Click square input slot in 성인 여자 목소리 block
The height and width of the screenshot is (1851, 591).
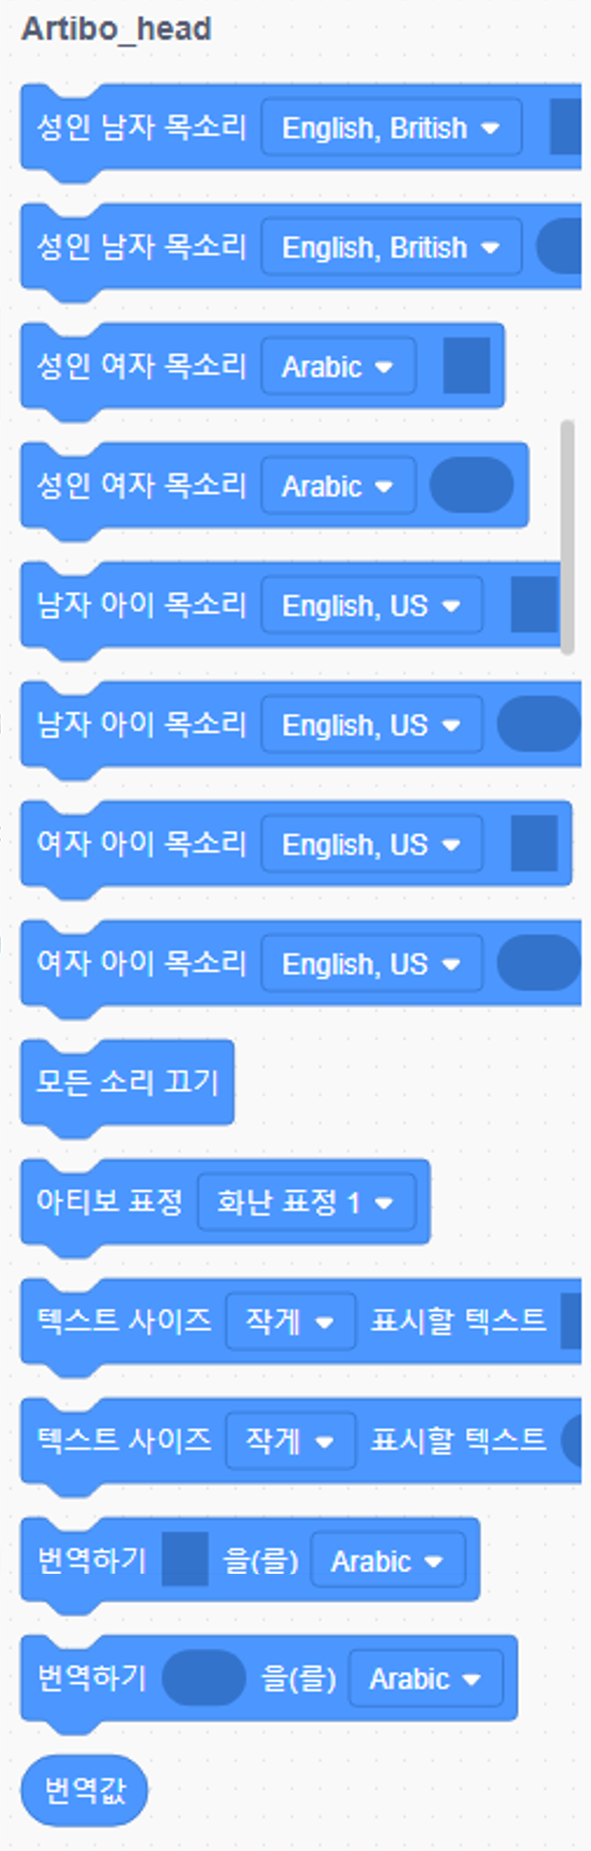[467, 365]
